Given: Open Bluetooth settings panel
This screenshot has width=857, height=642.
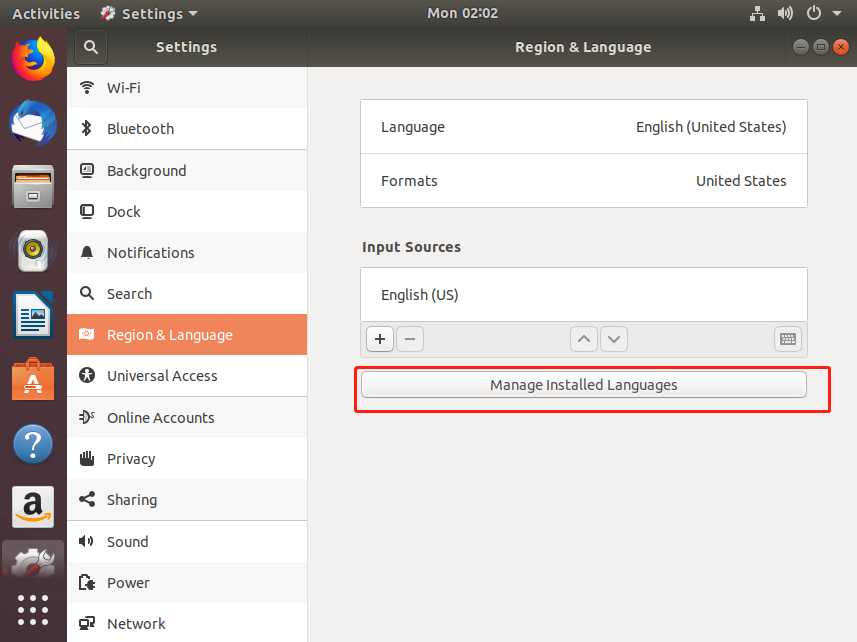Looking at the screenshot, I should tap(187, 128).
